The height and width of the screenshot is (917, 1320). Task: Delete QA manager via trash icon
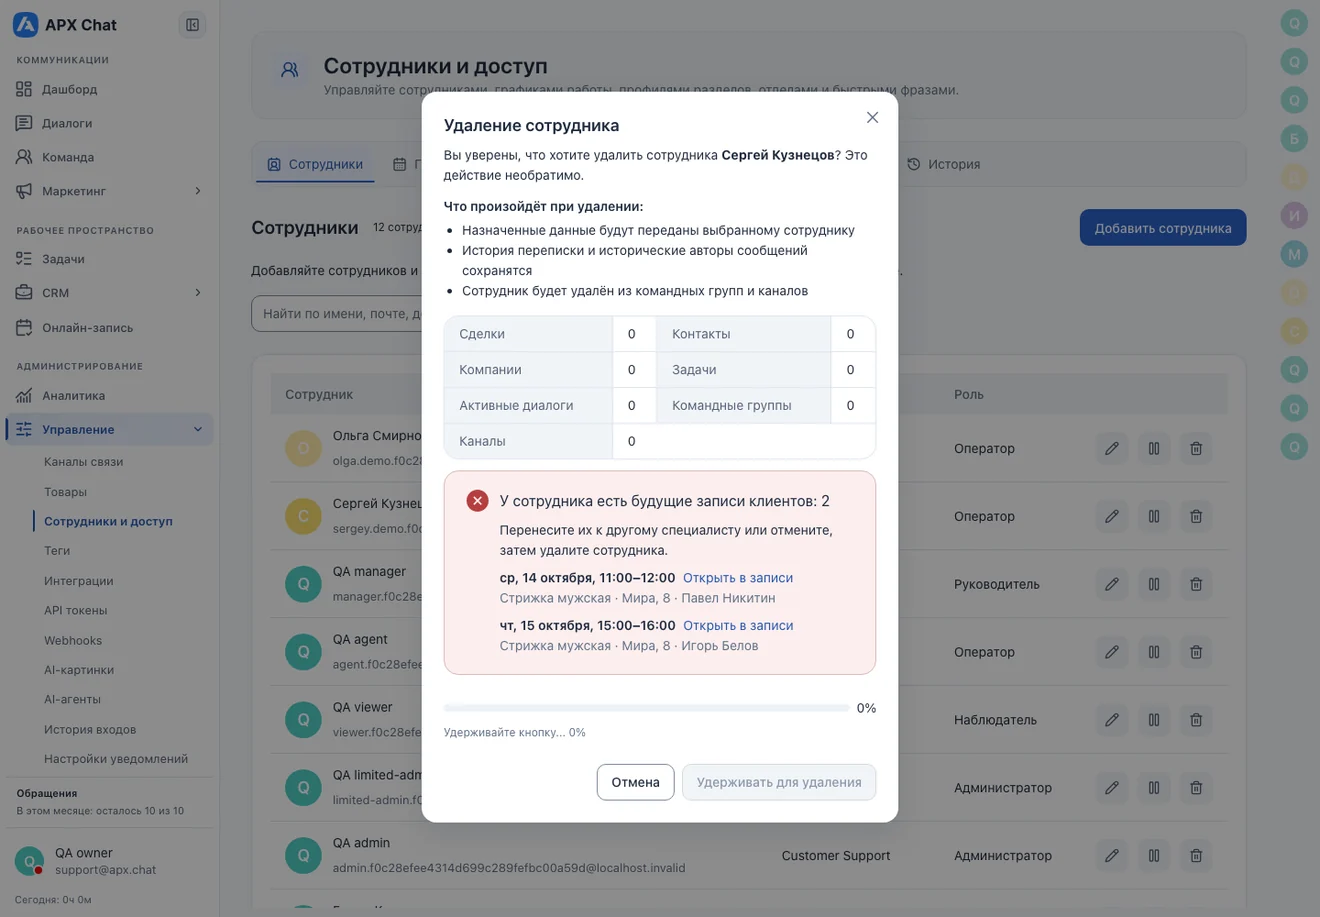click(x=1196, y=584)
